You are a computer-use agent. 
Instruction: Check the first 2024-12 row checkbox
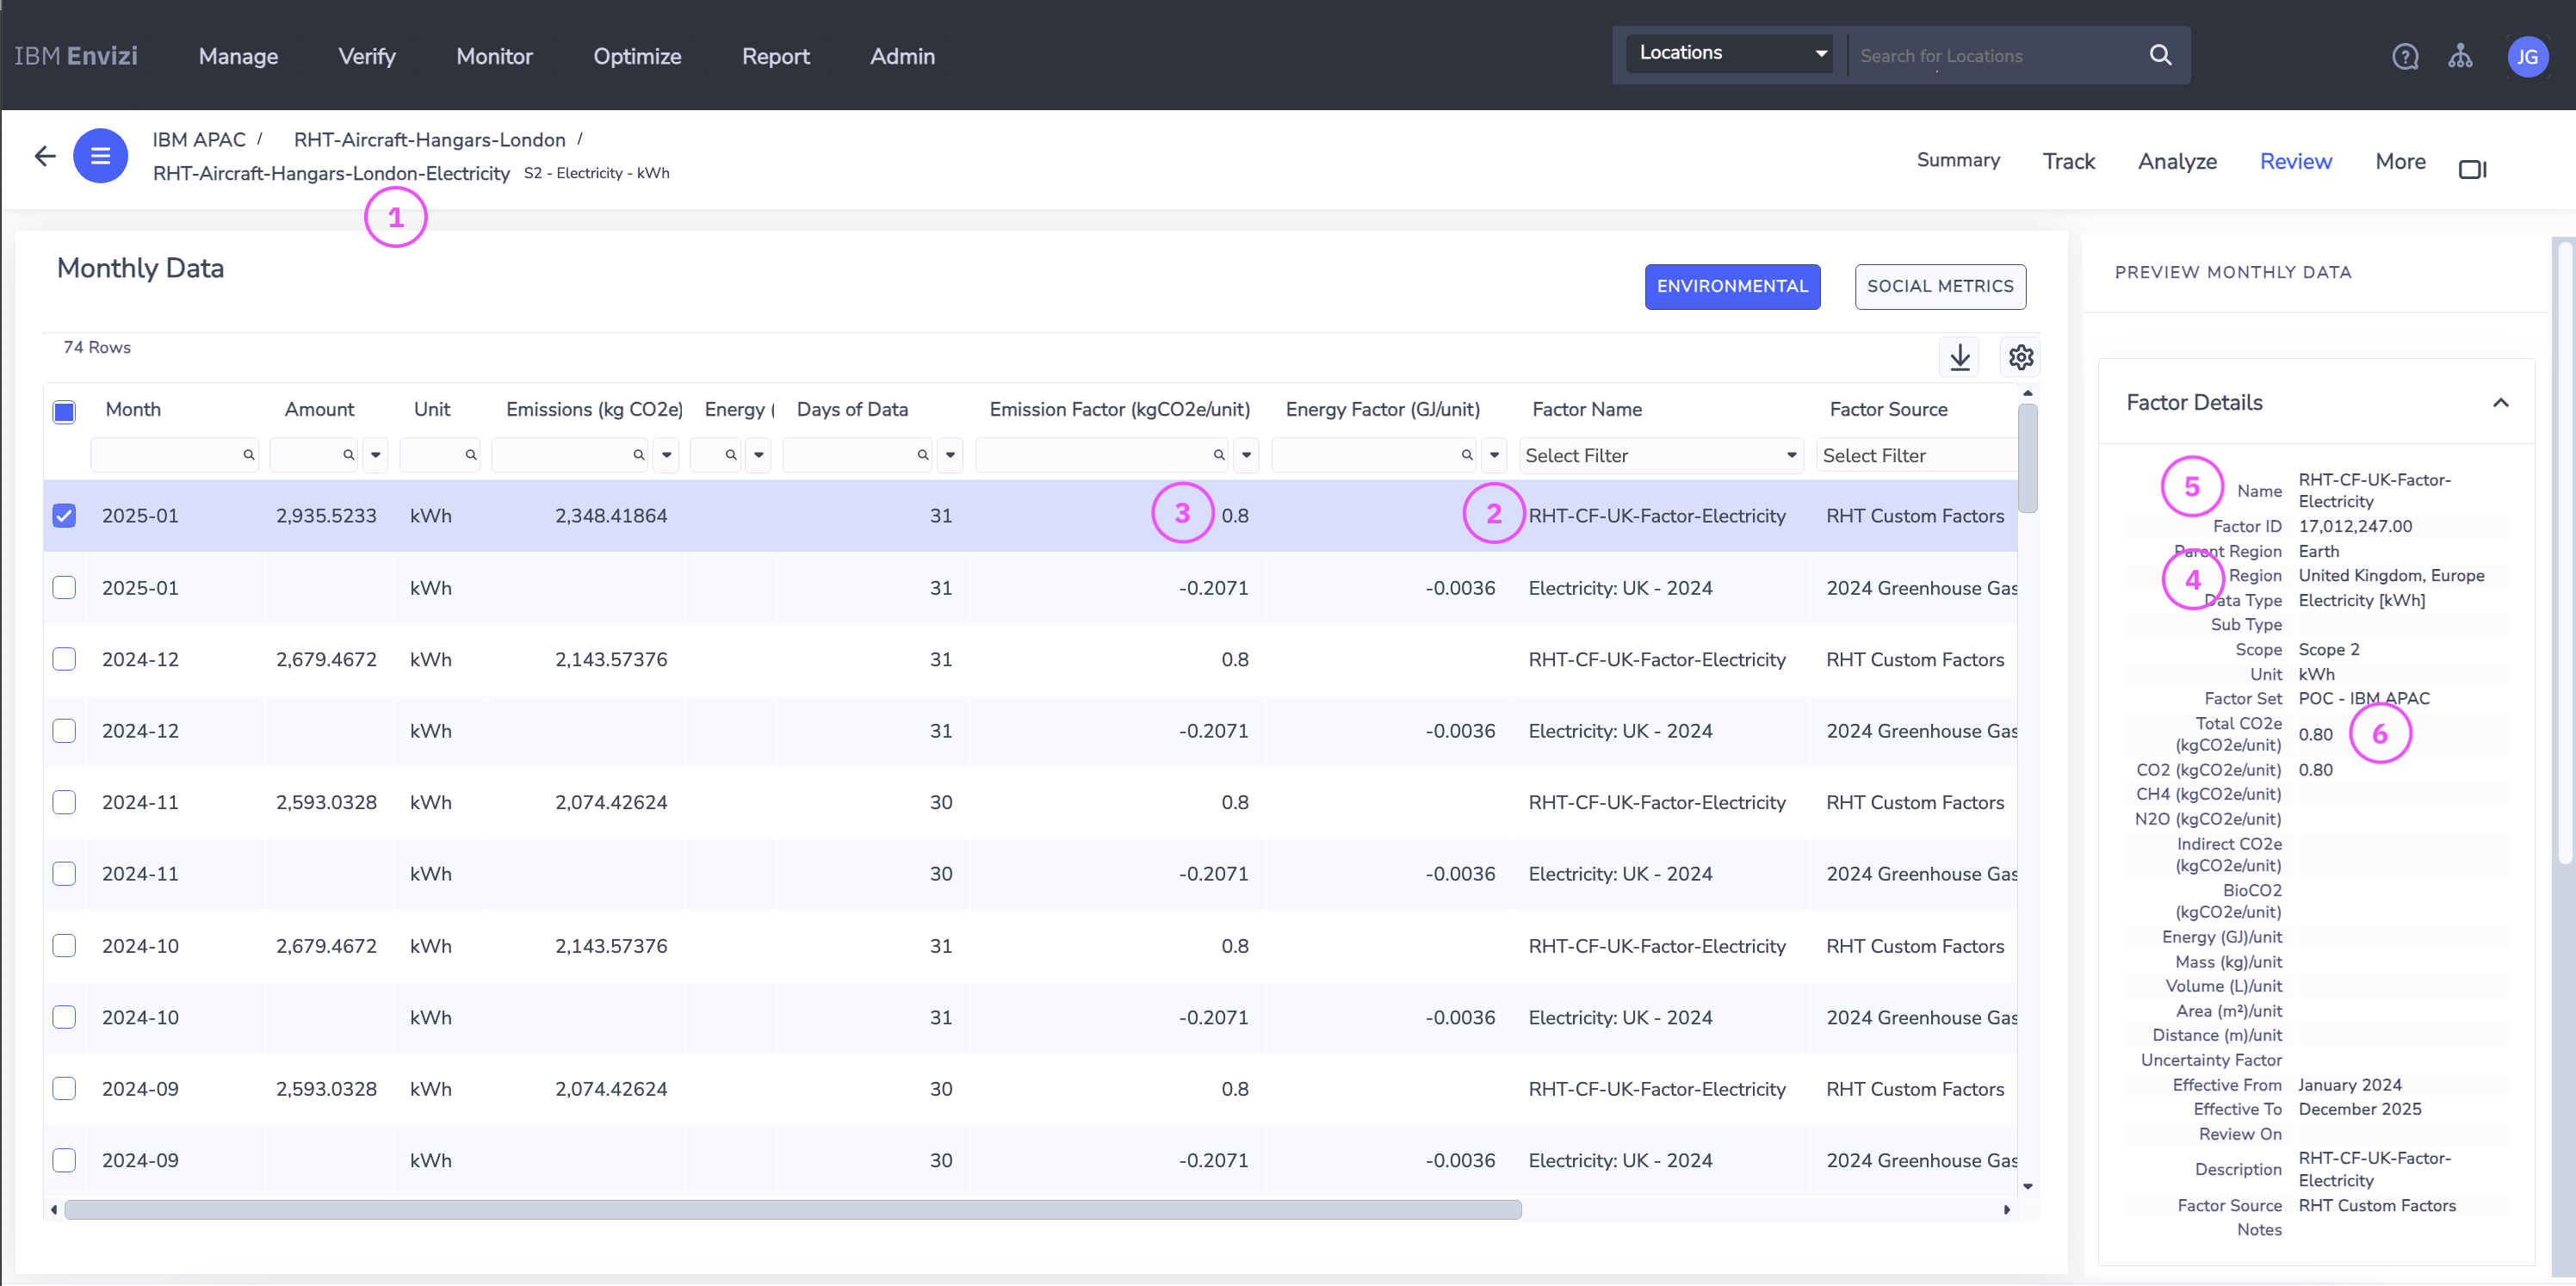64,659
